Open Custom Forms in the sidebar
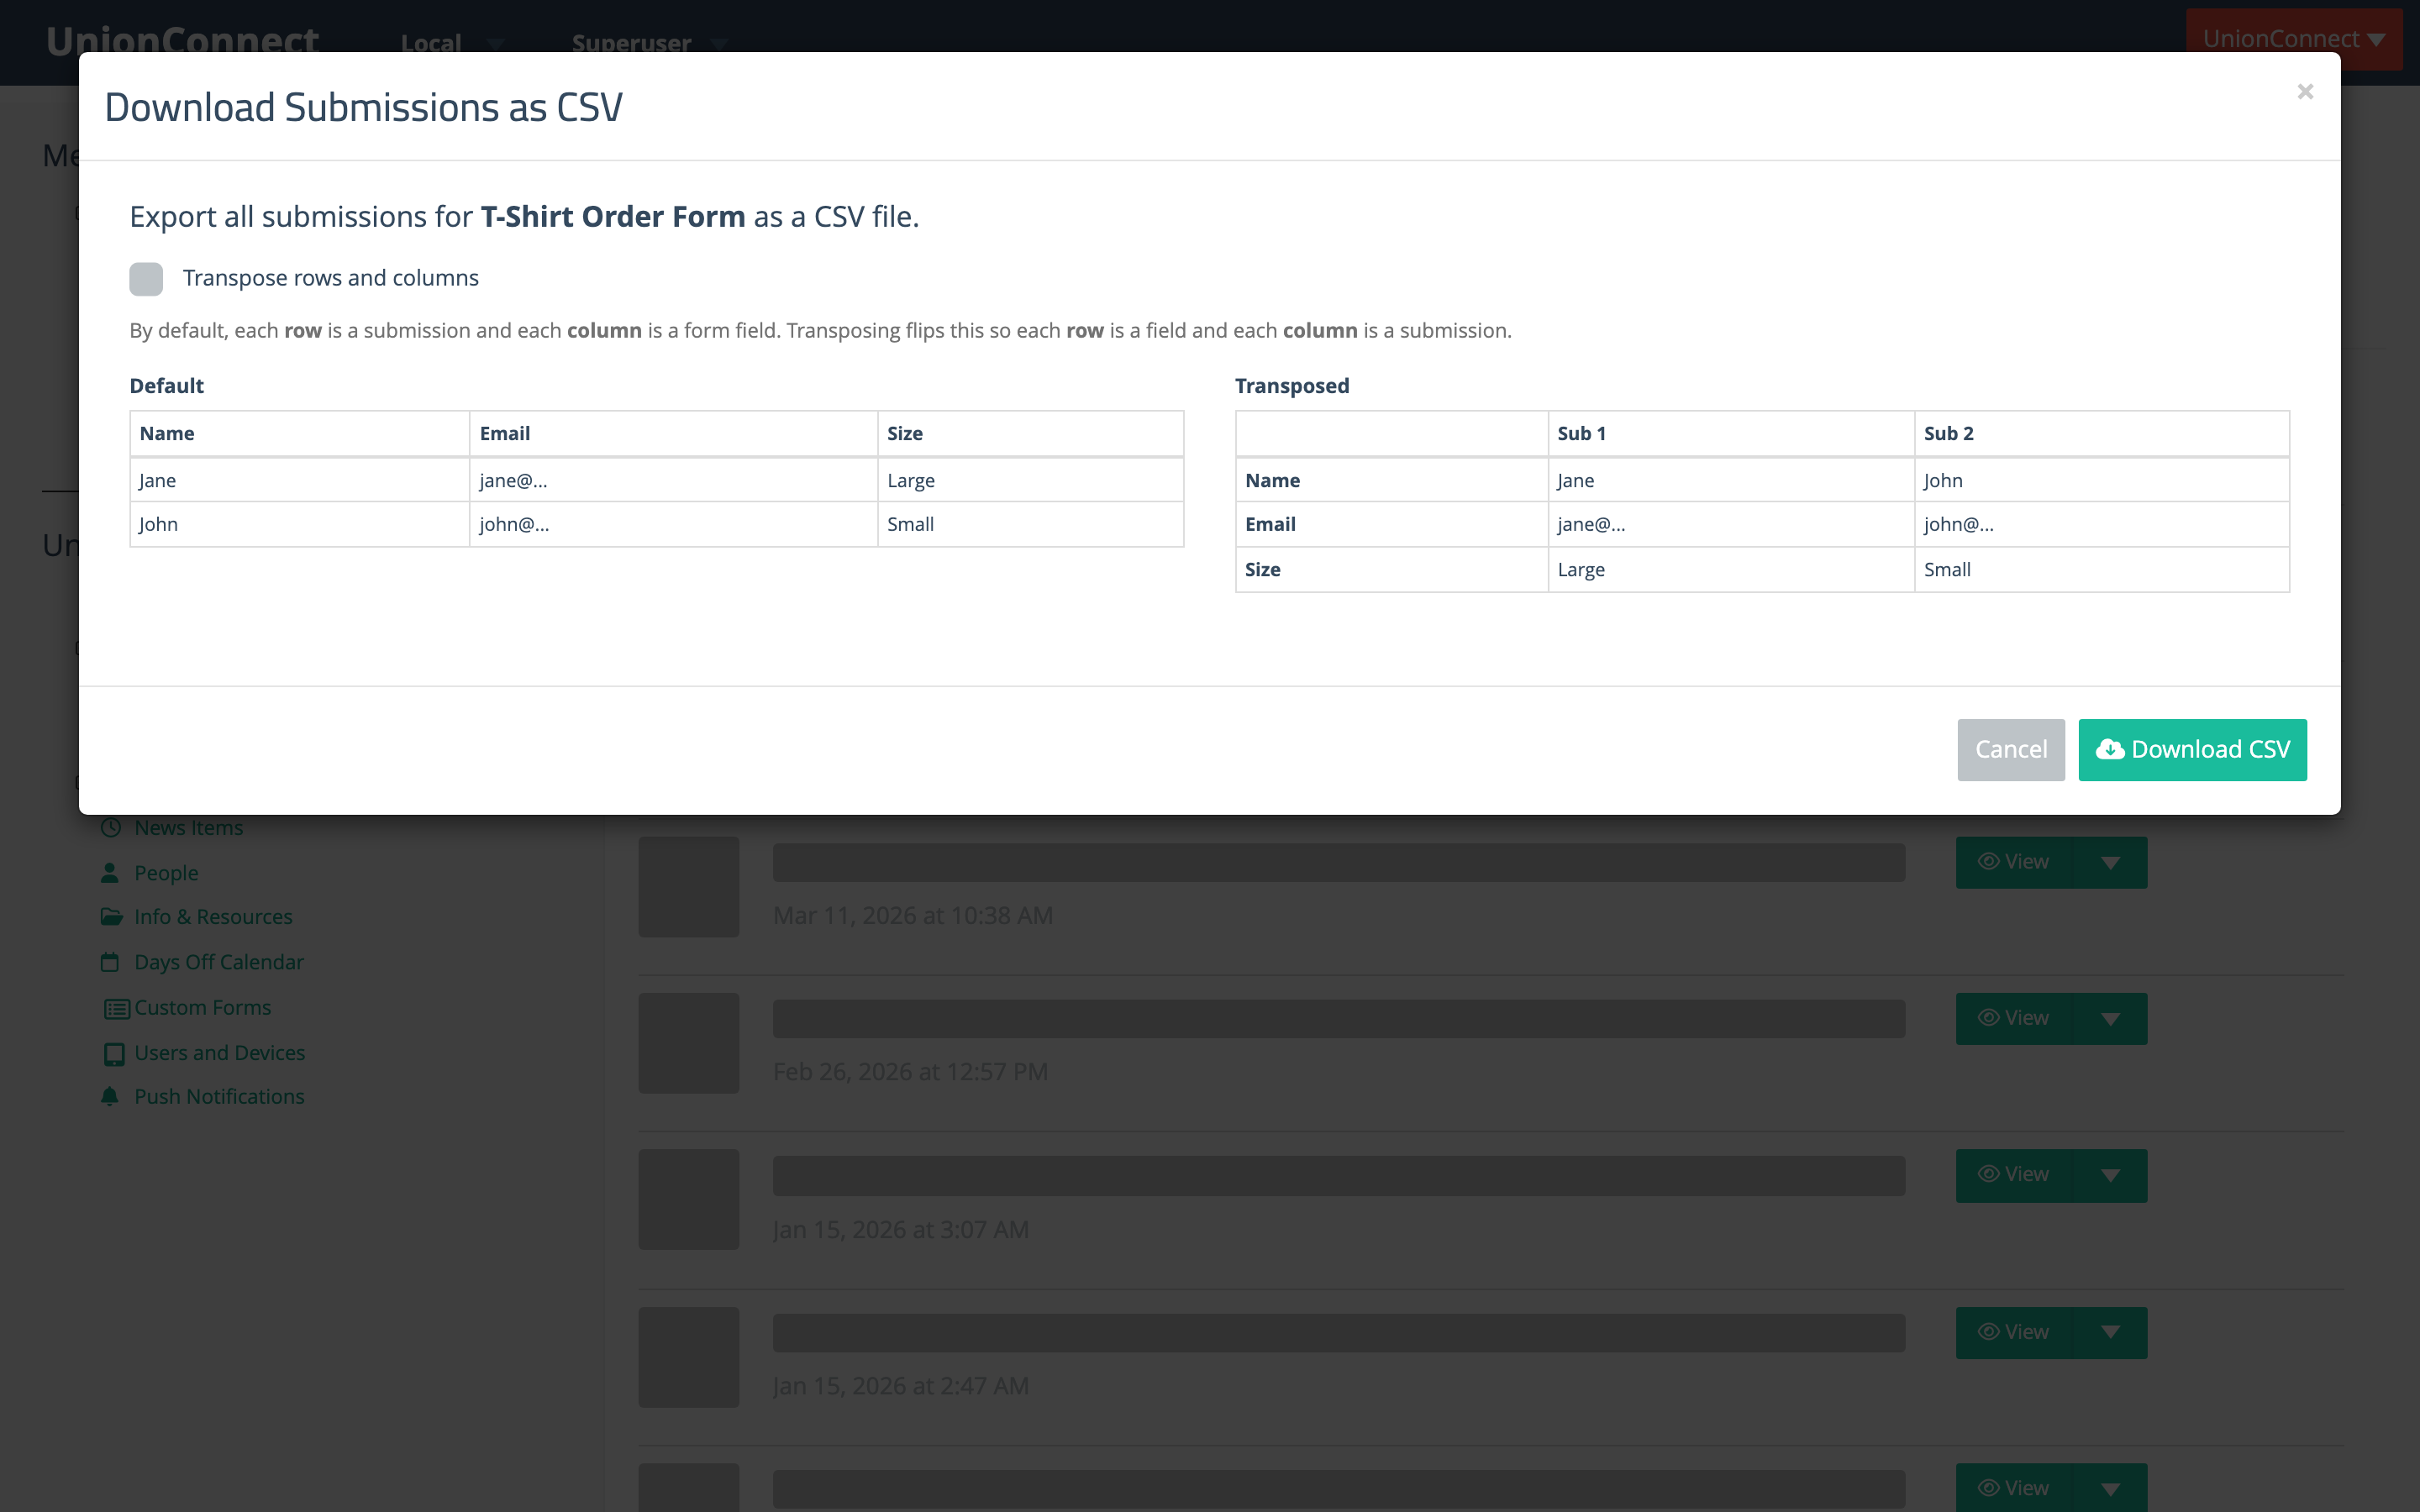 tap(202, 1008)
